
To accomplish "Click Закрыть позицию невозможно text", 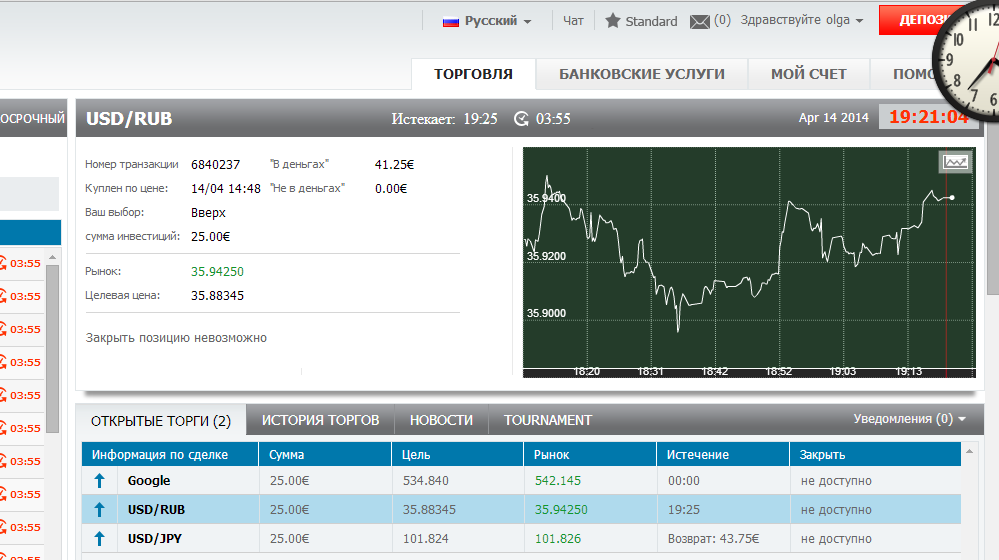I will [176, 338].
